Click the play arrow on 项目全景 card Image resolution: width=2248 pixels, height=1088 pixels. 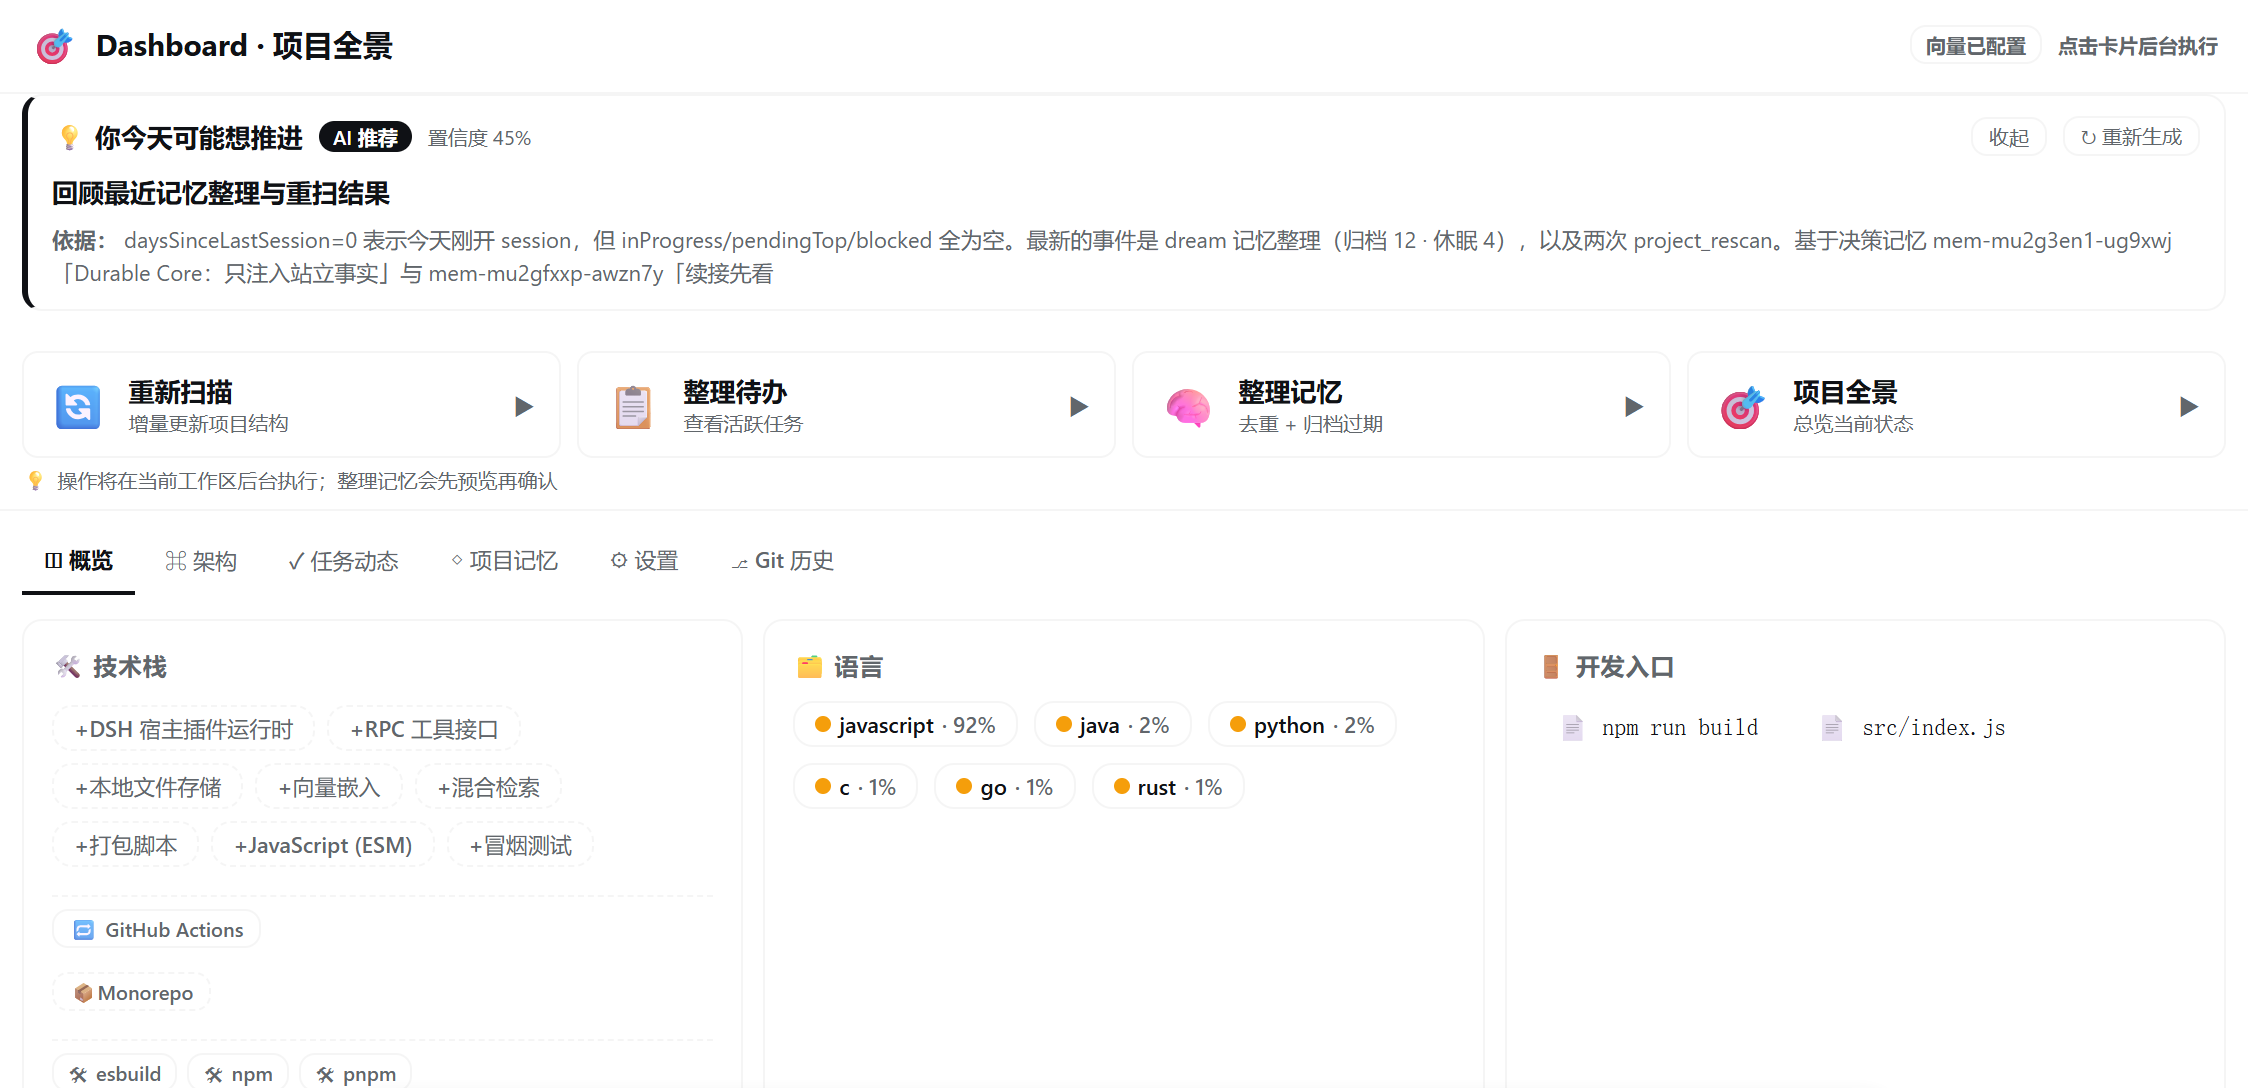coord(2189,407)
